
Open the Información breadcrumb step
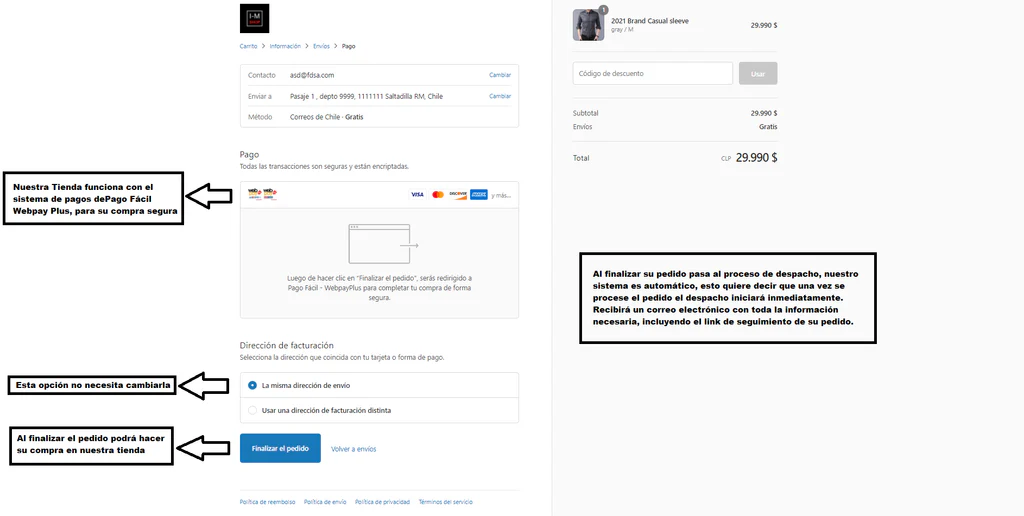(x=284, y=46)
